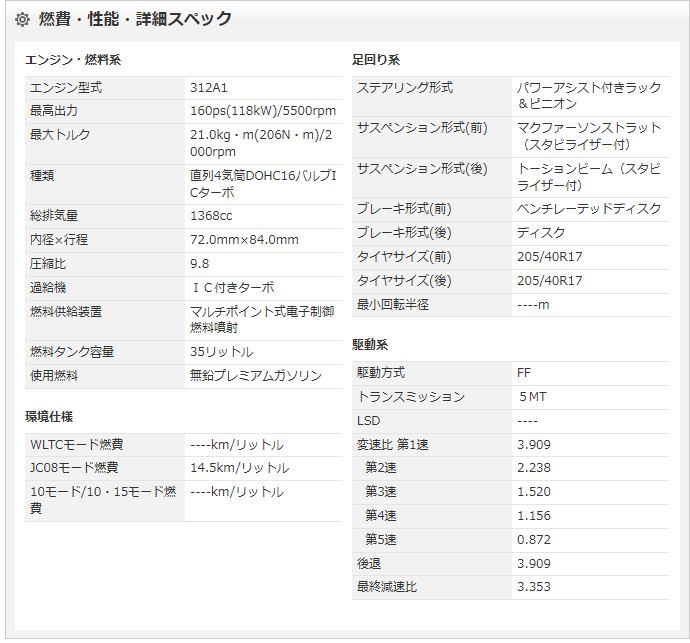Select transmission value 5MT
Viewport: 690px width, 643px height.
(532, 397)
